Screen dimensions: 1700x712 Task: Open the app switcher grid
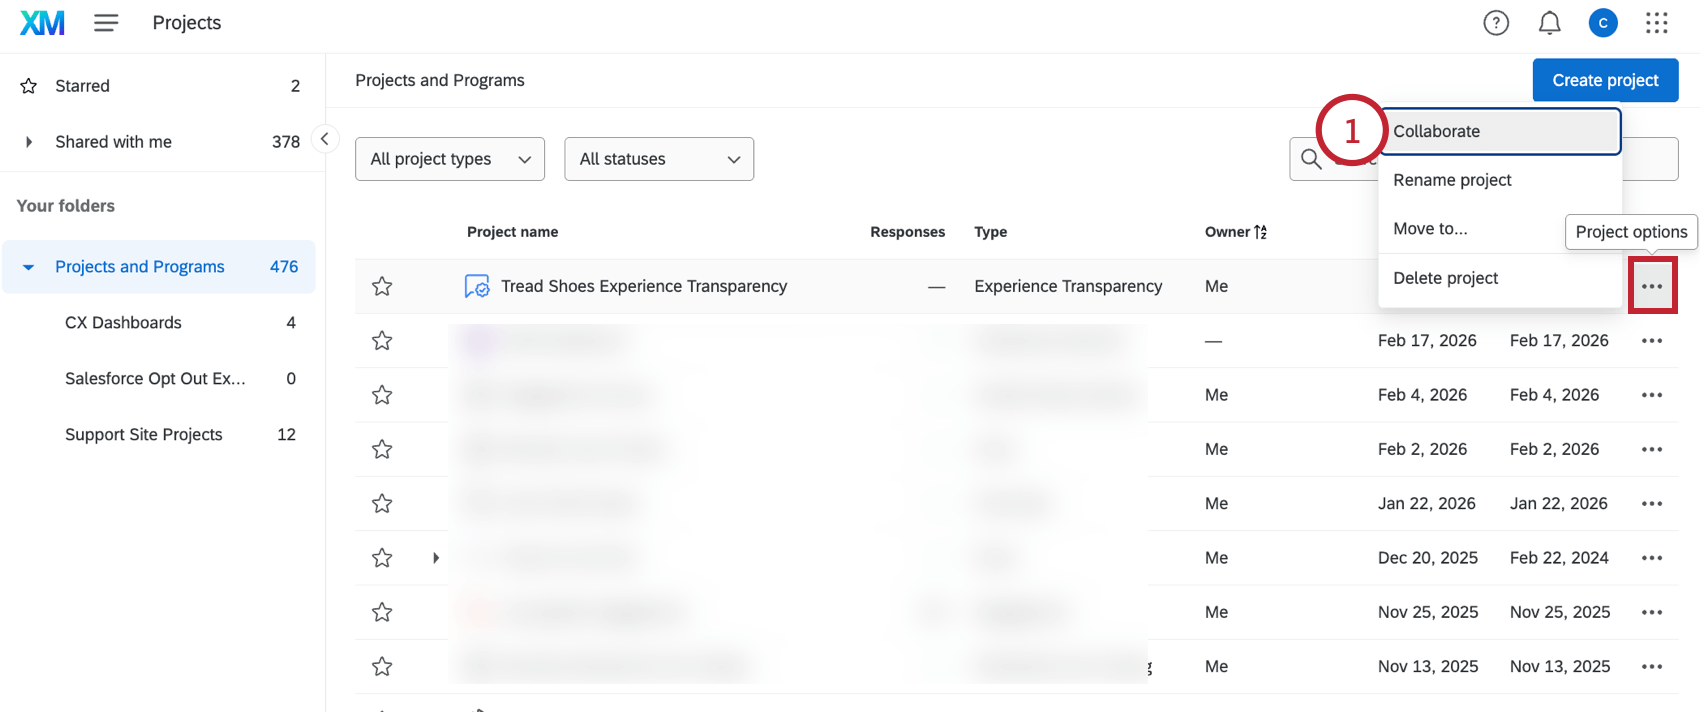pos(1657,23)
